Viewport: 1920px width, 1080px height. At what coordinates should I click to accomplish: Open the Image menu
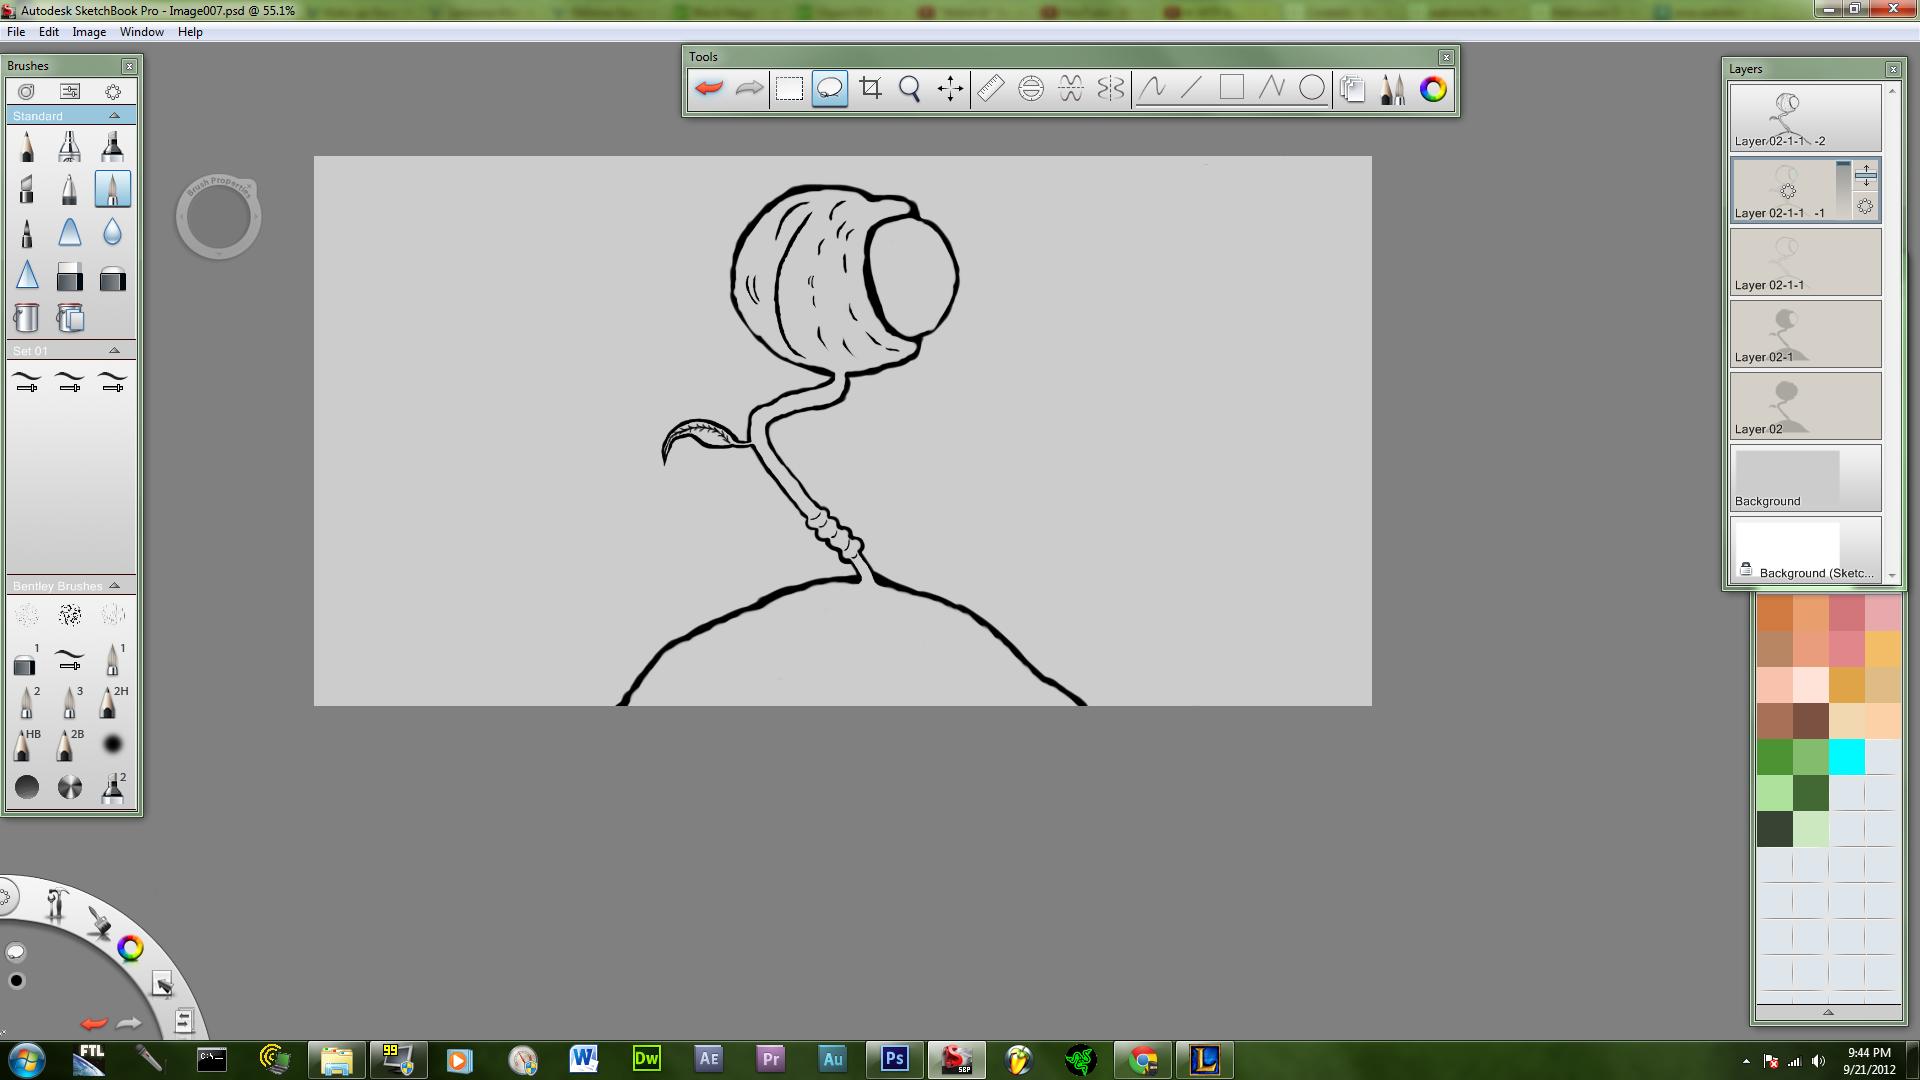[89, 32]
